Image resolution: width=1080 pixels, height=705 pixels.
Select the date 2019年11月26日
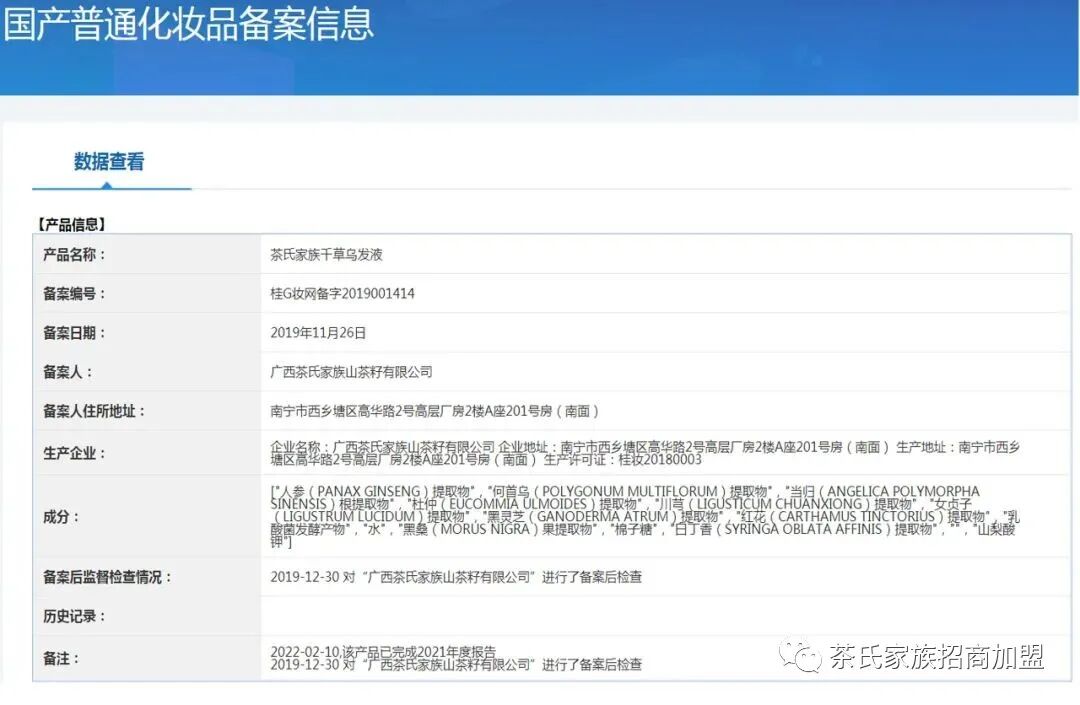tap(318, 333)
